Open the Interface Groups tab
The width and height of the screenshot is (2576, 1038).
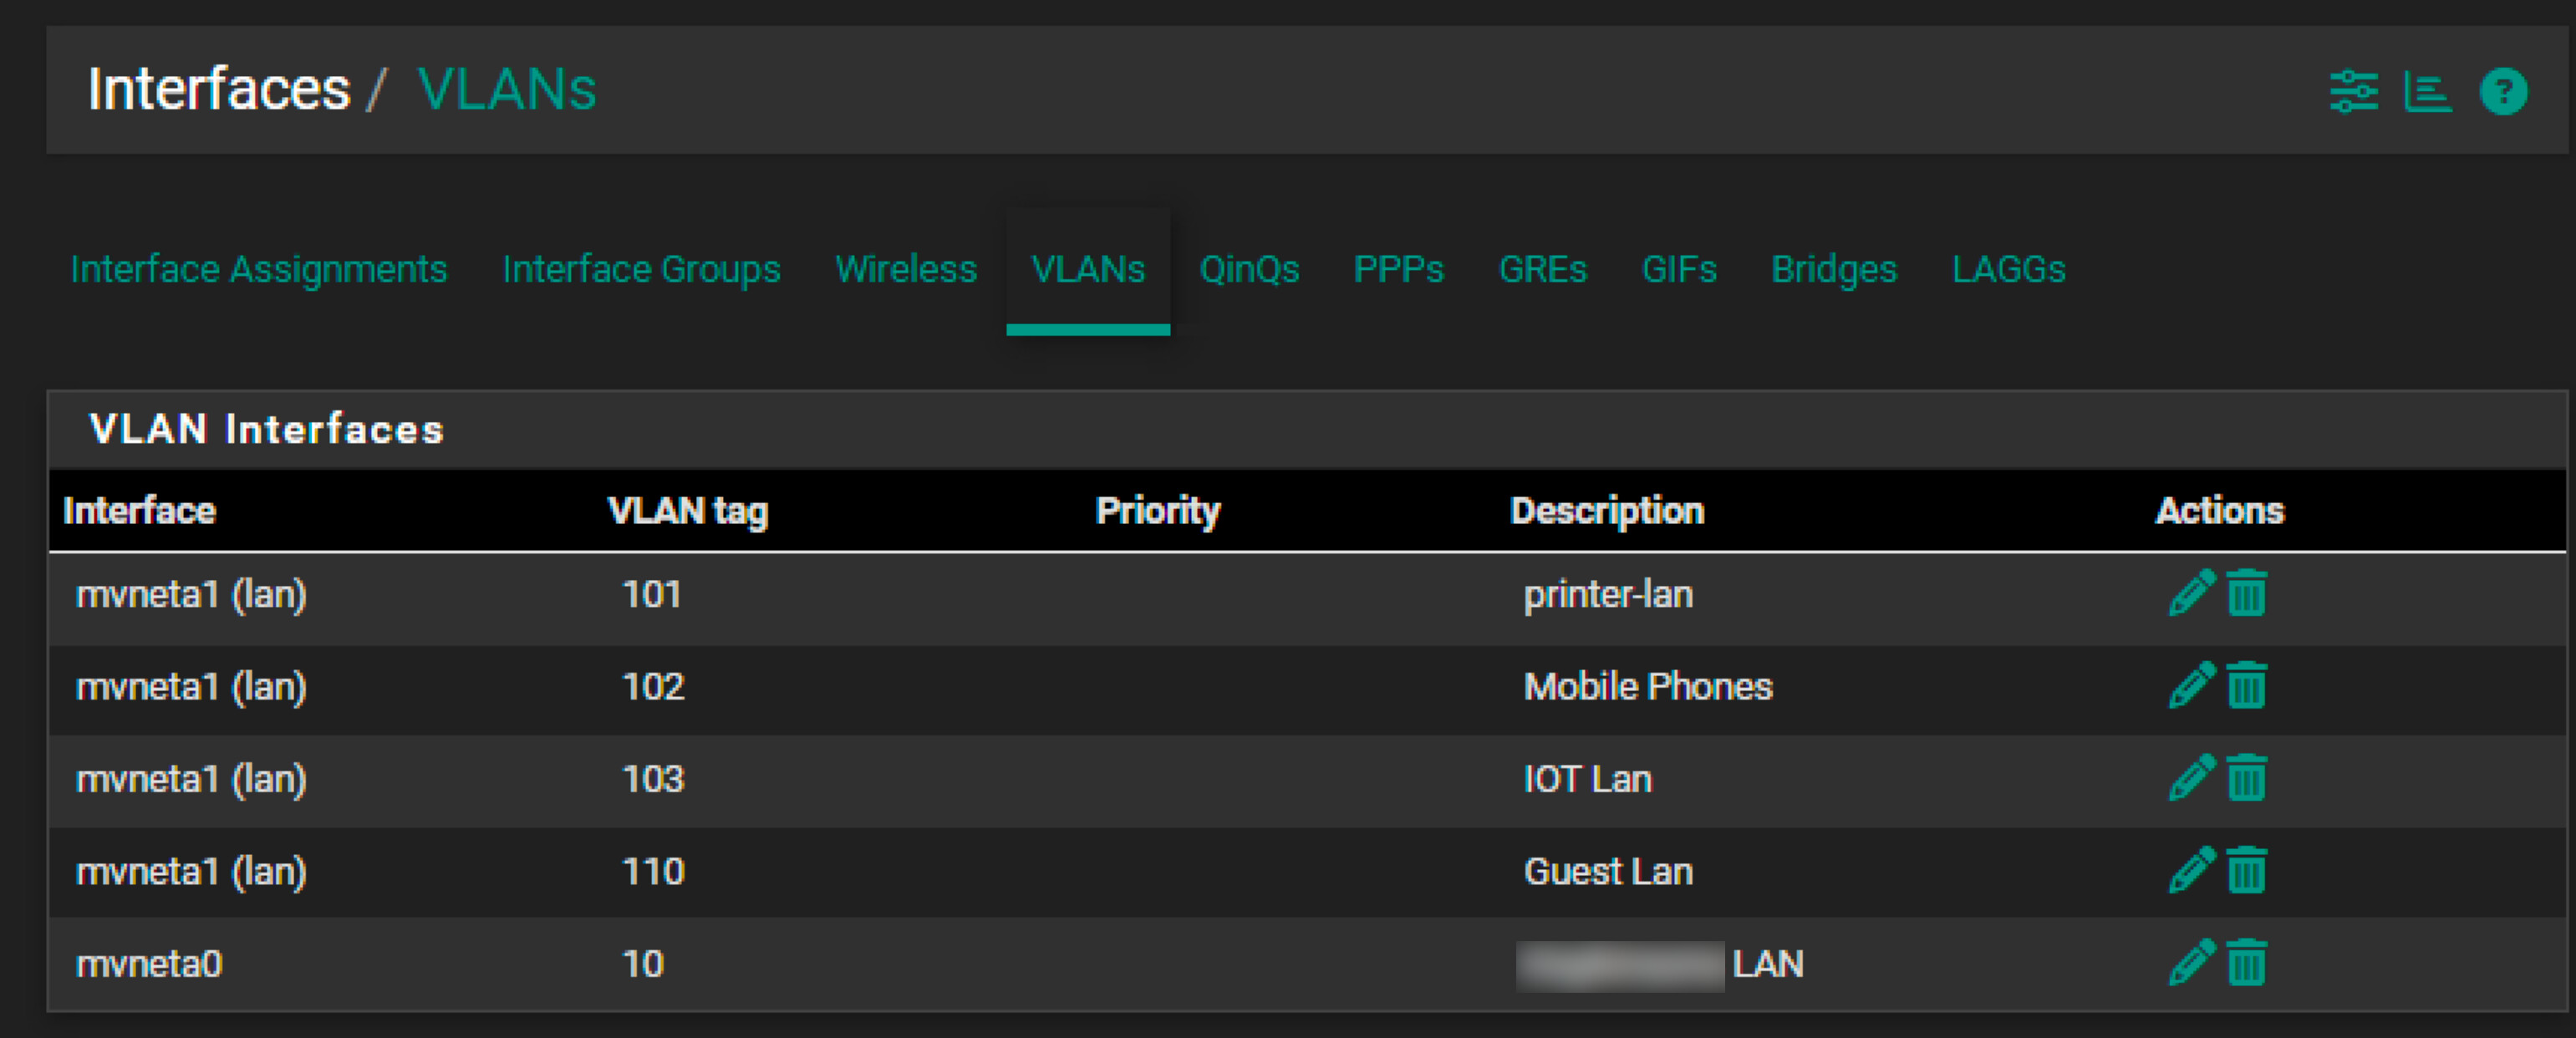(641, 270)
